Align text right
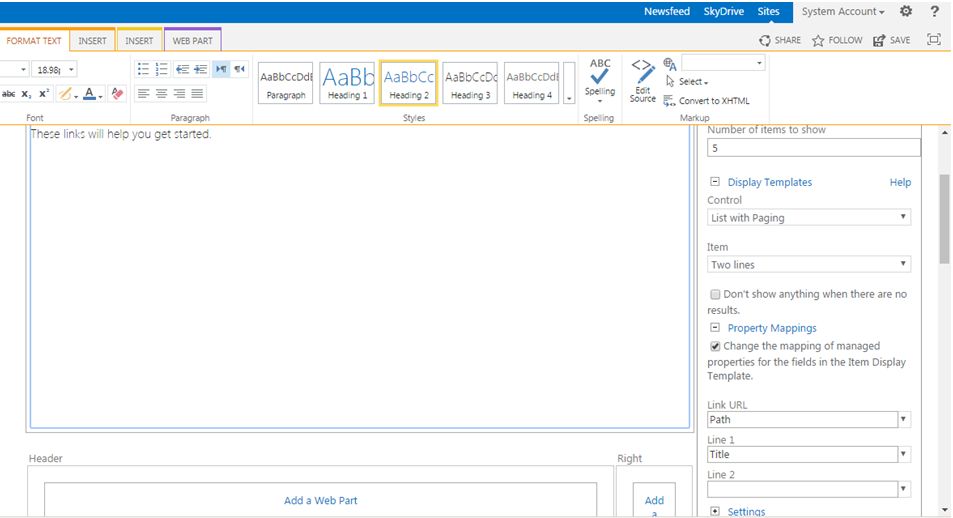This screenshot has width=953, height=518. [x=179, y=94]
